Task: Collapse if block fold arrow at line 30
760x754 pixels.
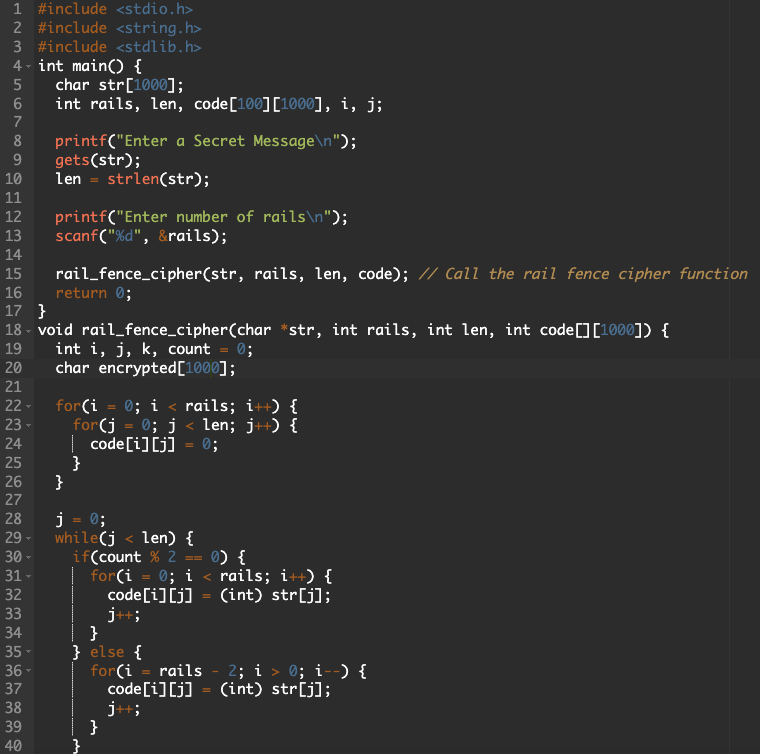Action: (x=28, y=557)
